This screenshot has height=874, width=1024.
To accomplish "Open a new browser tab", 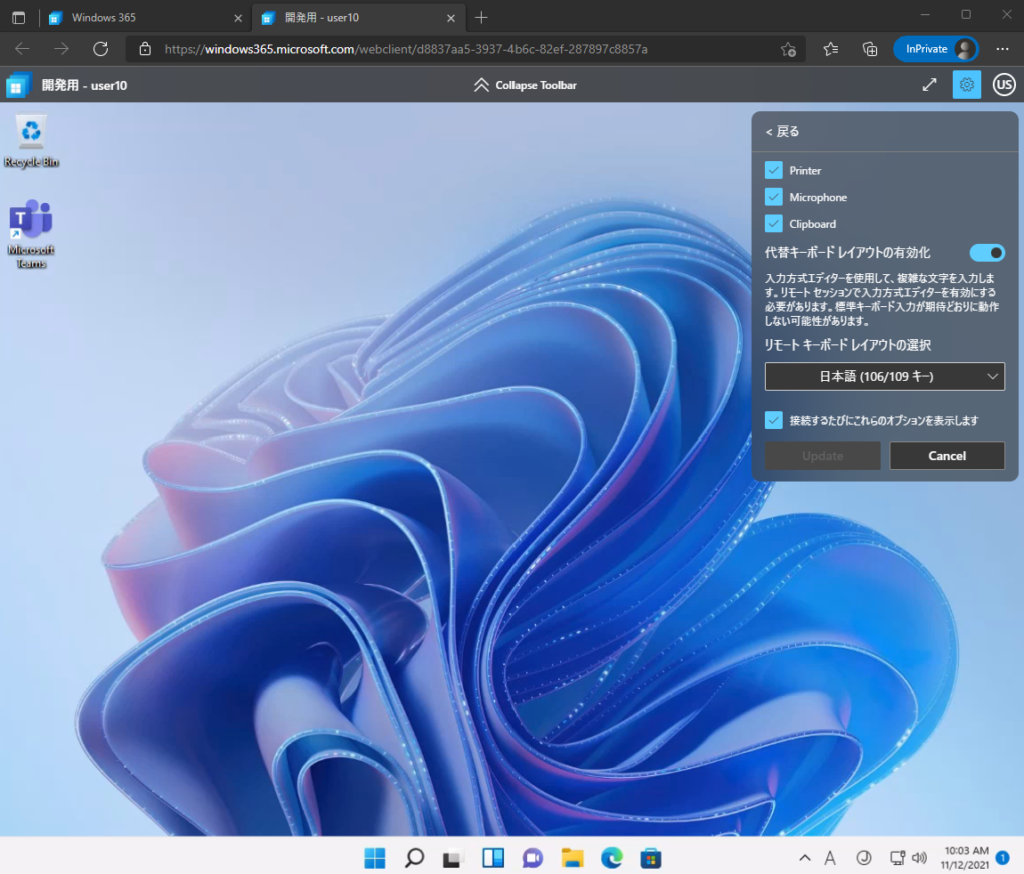I will 481,18.
